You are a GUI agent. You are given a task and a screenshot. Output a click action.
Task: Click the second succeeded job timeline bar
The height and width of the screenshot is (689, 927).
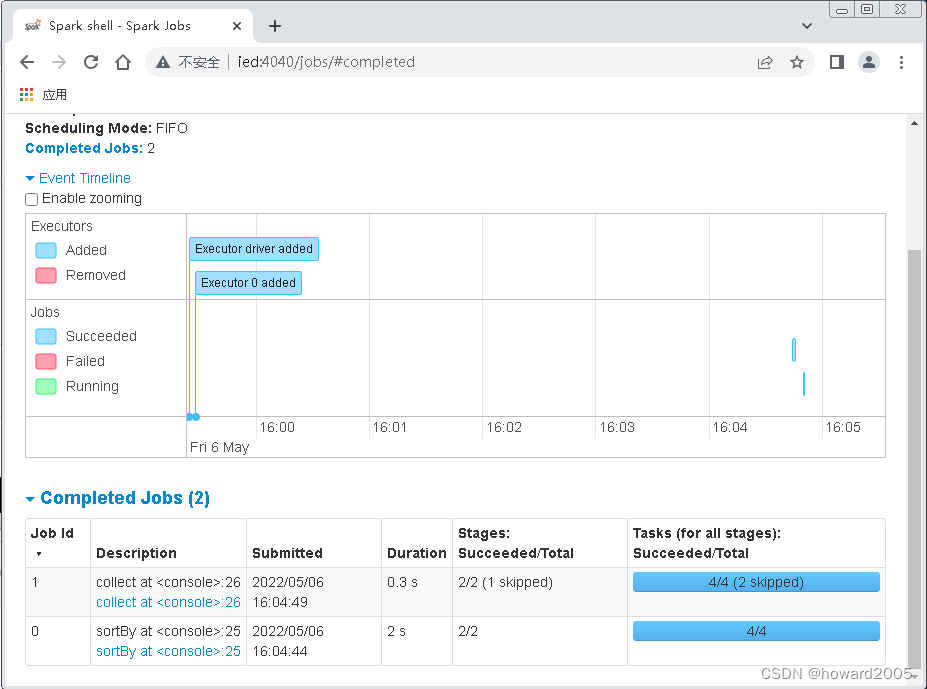804,384
